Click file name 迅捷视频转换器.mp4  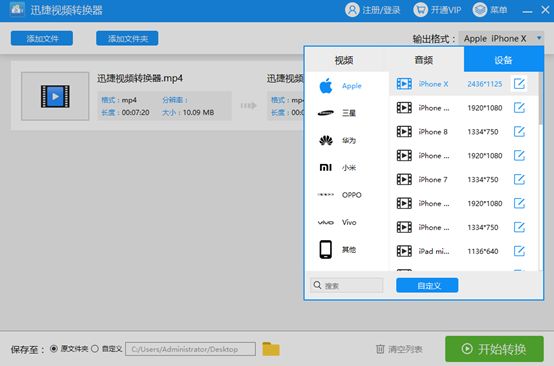pyautogui.click(x=140, y=78)
